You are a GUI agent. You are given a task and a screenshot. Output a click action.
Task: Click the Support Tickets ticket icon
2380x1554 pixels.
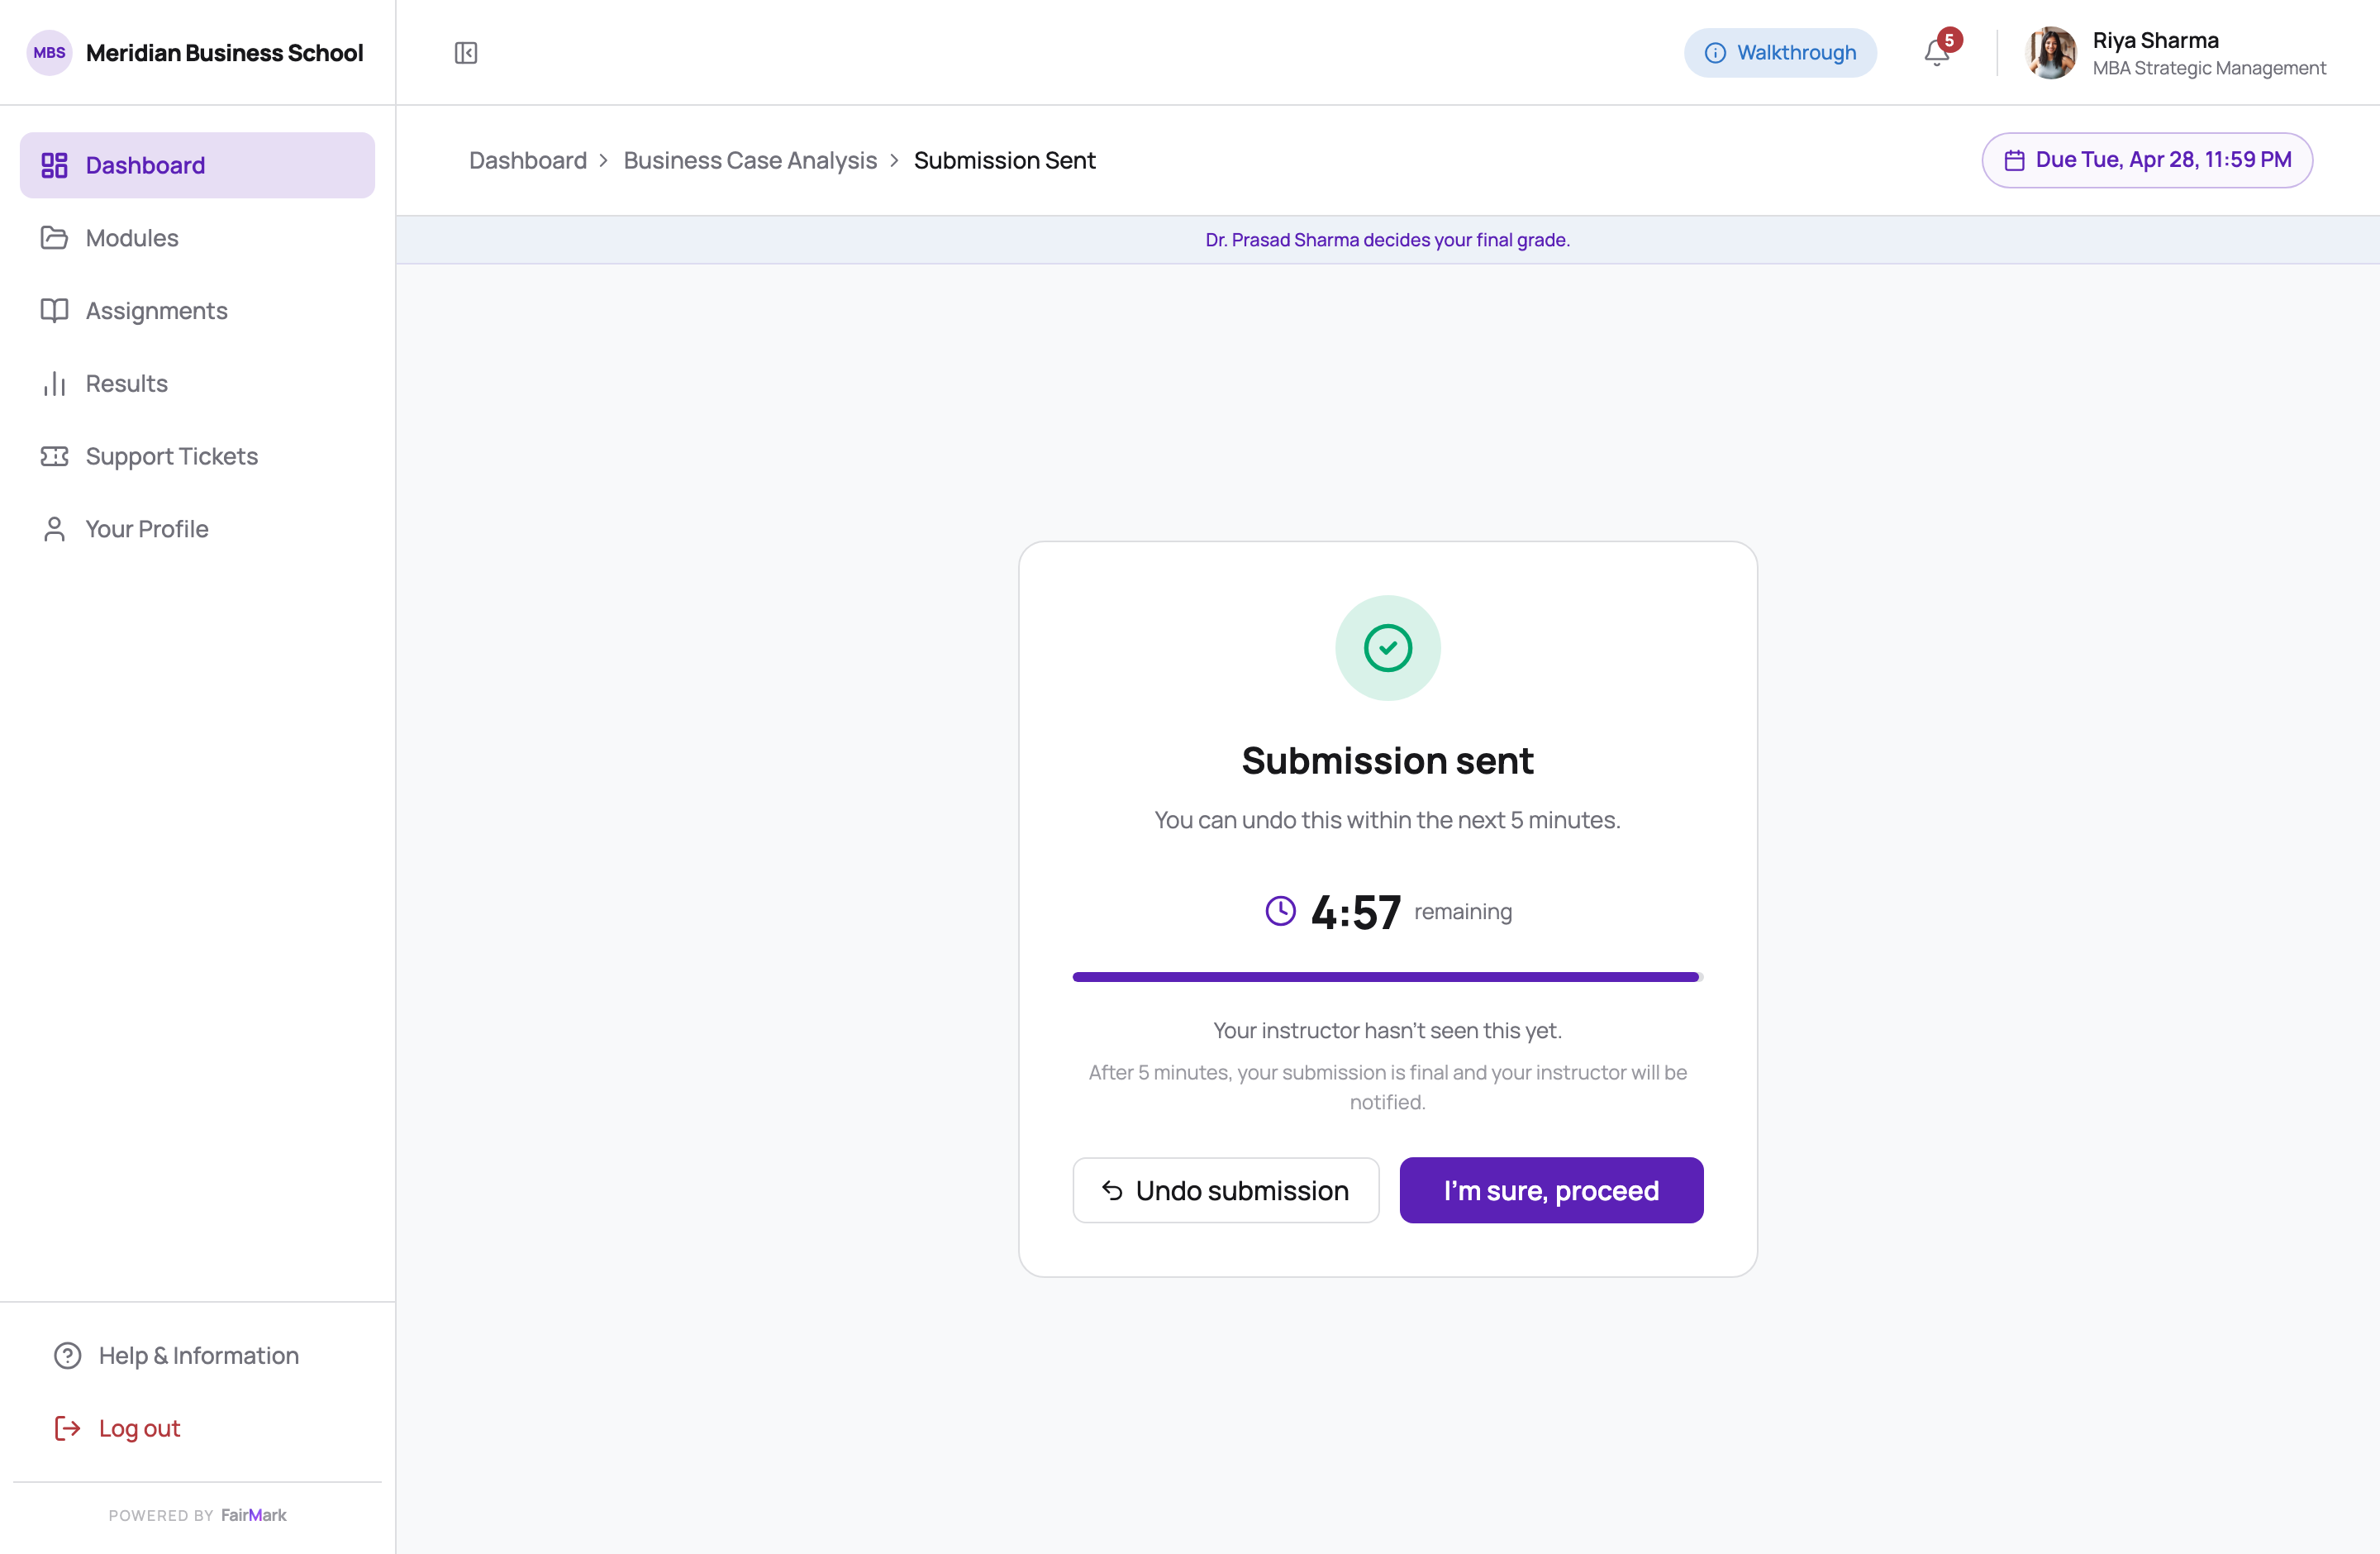(x=54, y=457)
